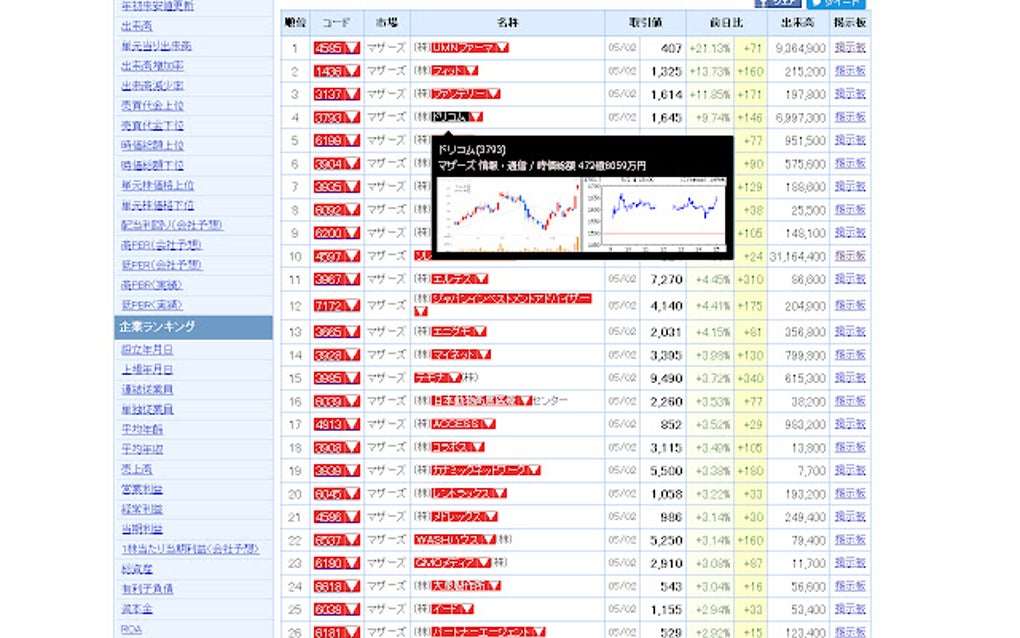Select 当期利益 company ranking link
This screenshot has height=638, width=1020.
(x=142, y=529)
